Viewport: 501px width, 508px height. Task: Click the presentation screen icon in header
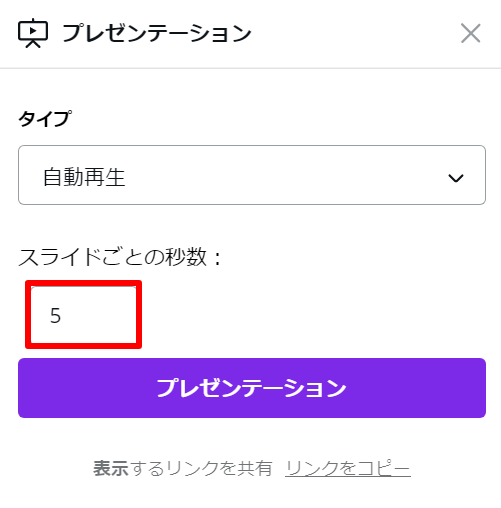(33, 33)
